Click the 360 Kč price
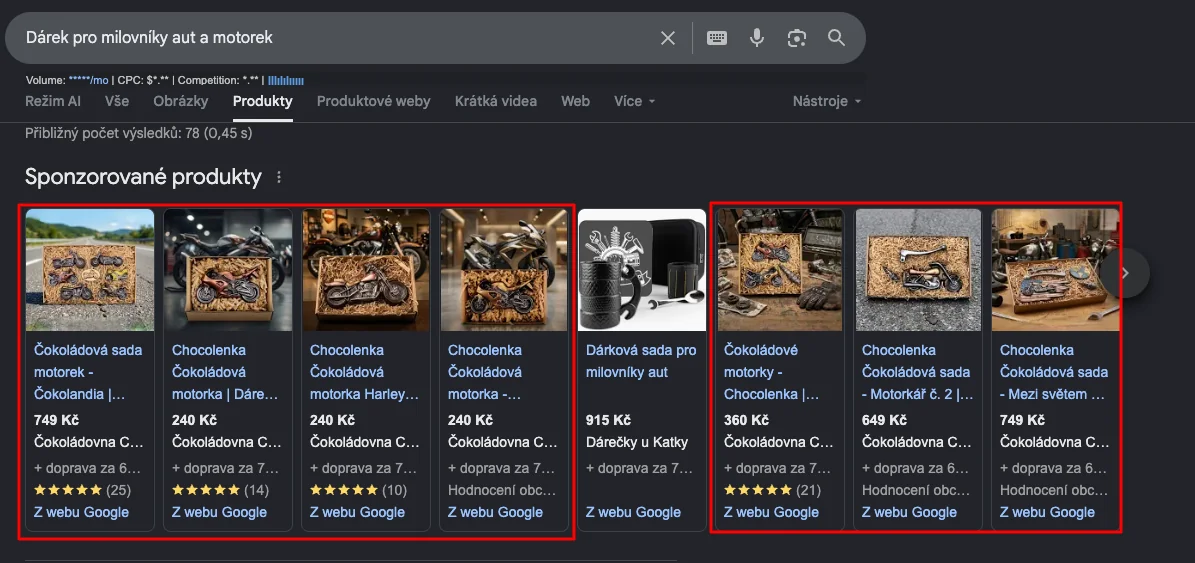The image size is (1195, 563). (x=746, y=421)
